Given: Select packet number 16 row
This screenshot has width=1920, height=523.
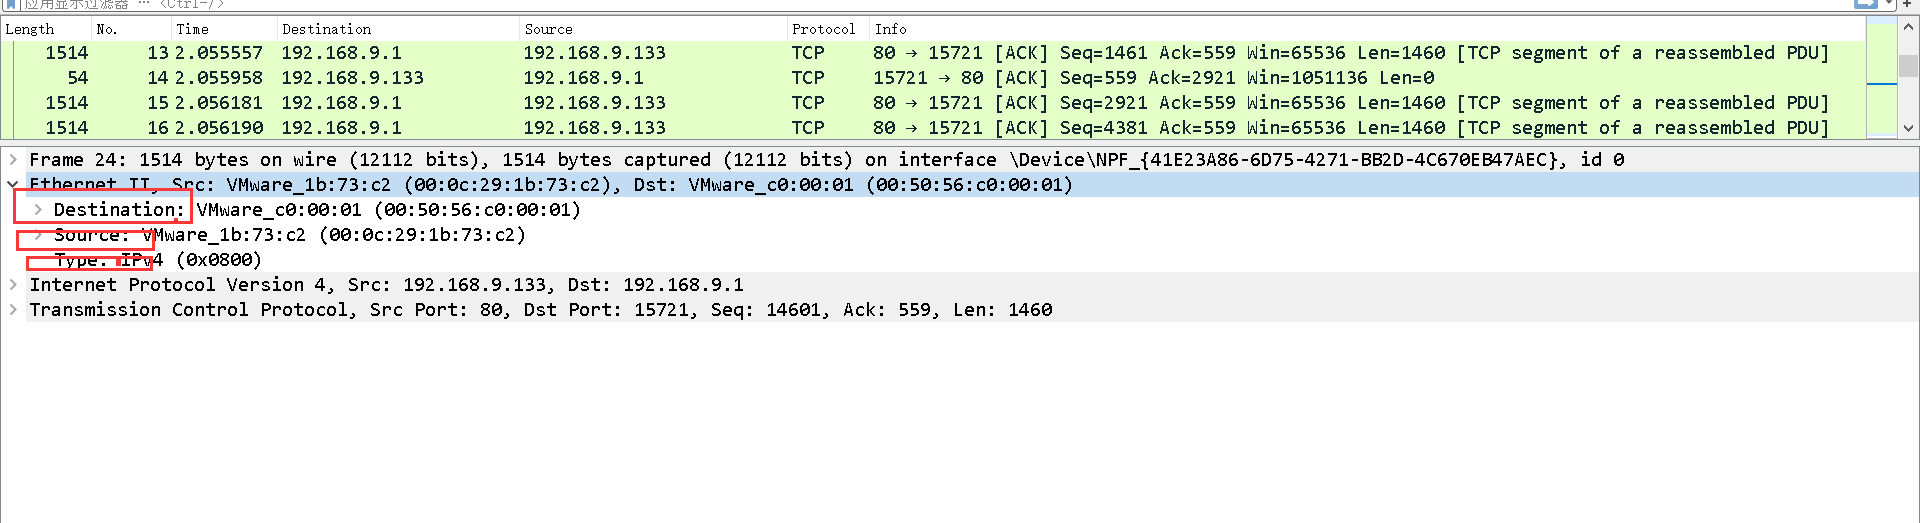Looking at the screenshot, I should (x=600, y=128).
